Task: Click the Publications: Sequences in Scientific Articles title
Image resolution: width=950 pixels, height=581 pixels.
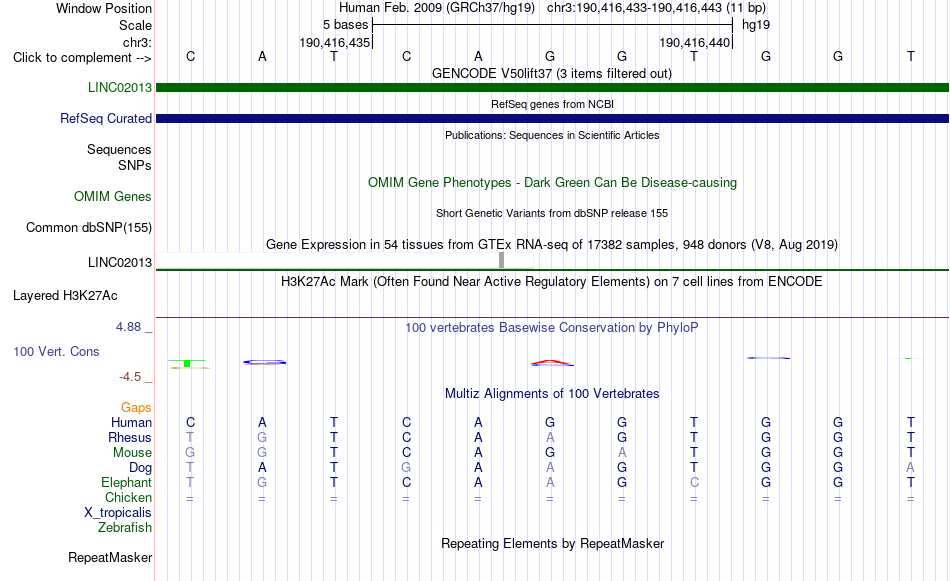Action: click(552, 136)
